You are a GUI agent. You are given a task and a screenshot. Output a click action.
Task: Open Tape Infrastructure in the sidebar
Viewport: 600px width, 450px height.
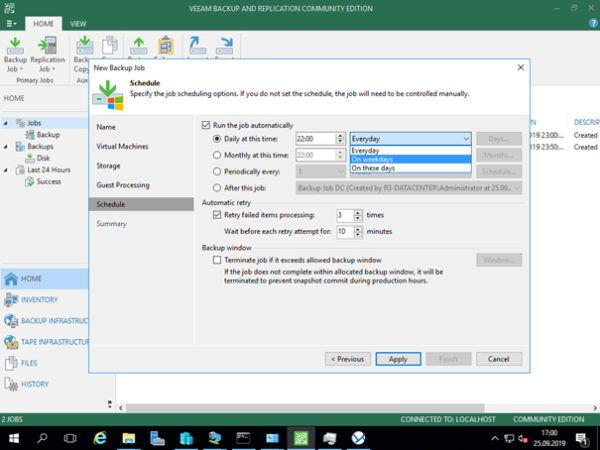click(10, 342)
